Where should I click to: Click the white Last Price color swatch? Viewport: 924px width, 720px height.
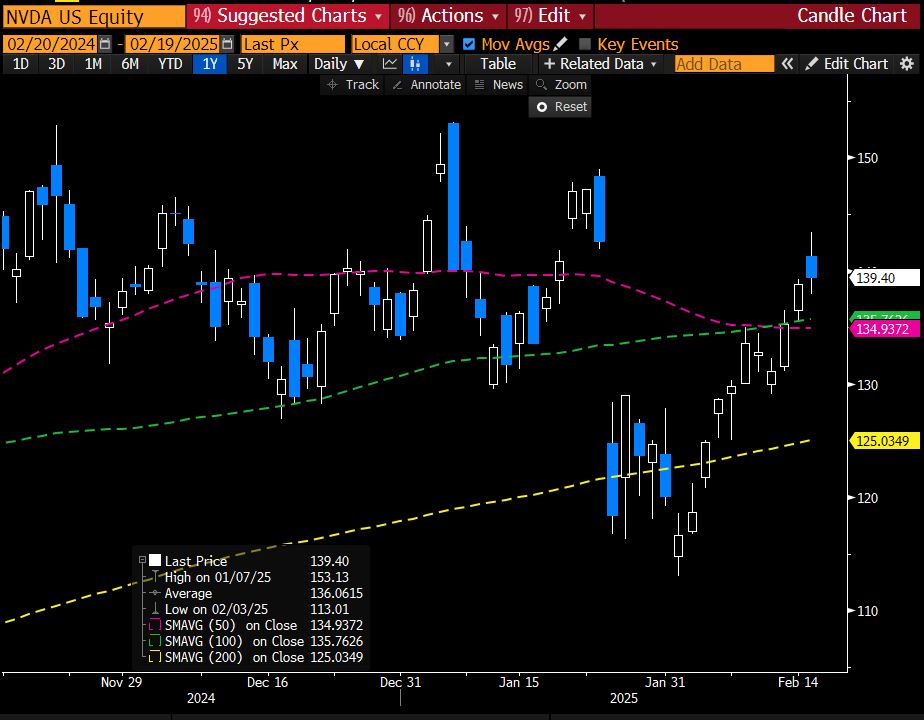click(155, 560)
